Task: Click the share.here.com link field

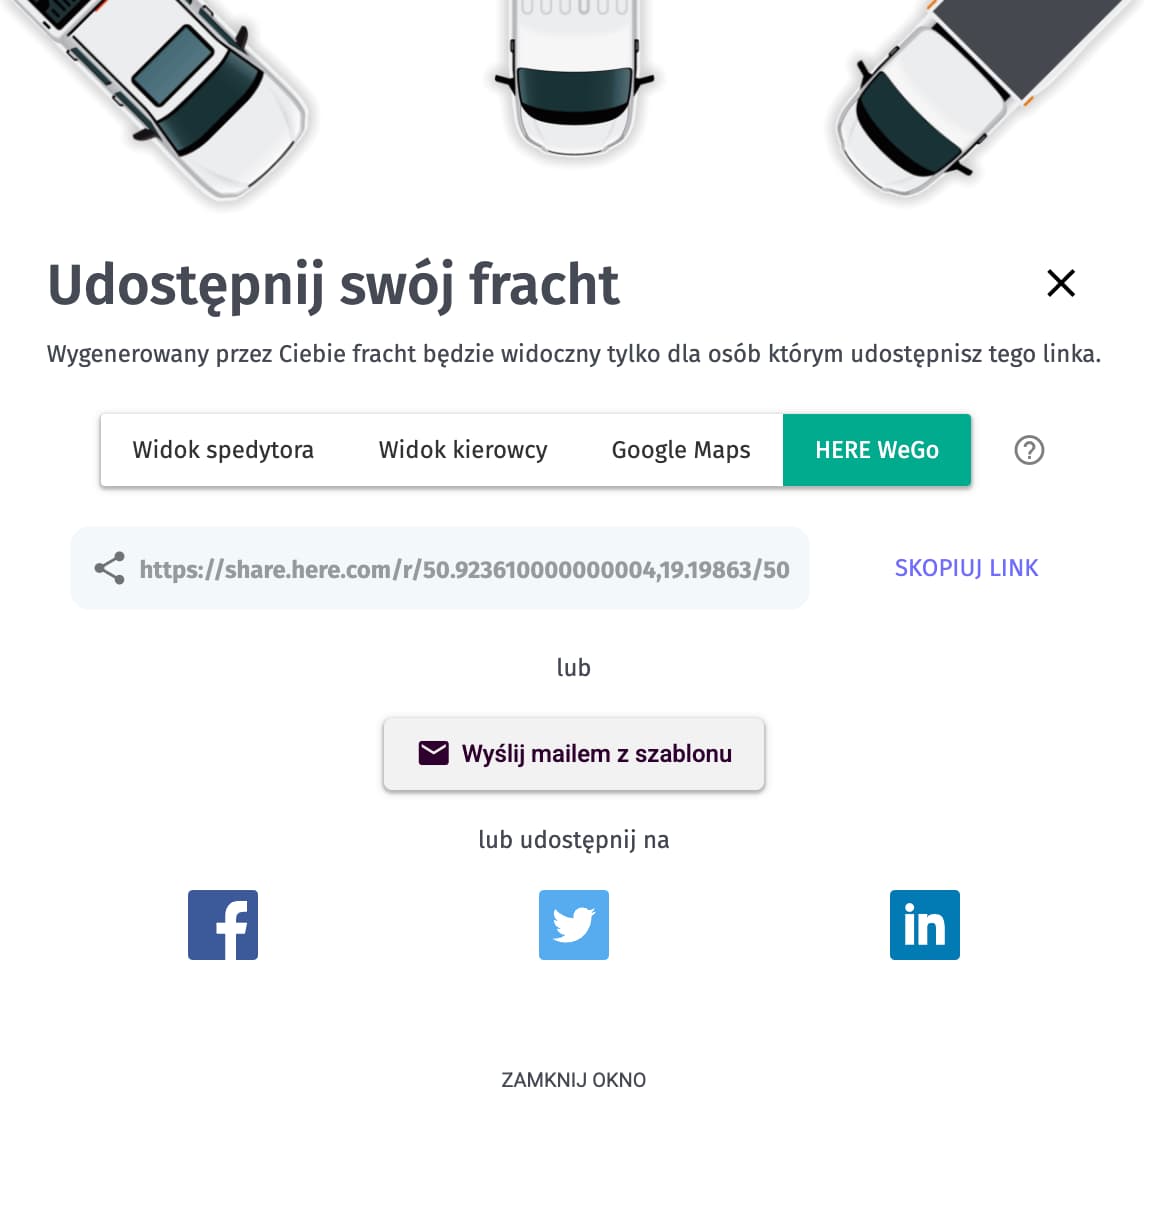Action: point(440,568)
